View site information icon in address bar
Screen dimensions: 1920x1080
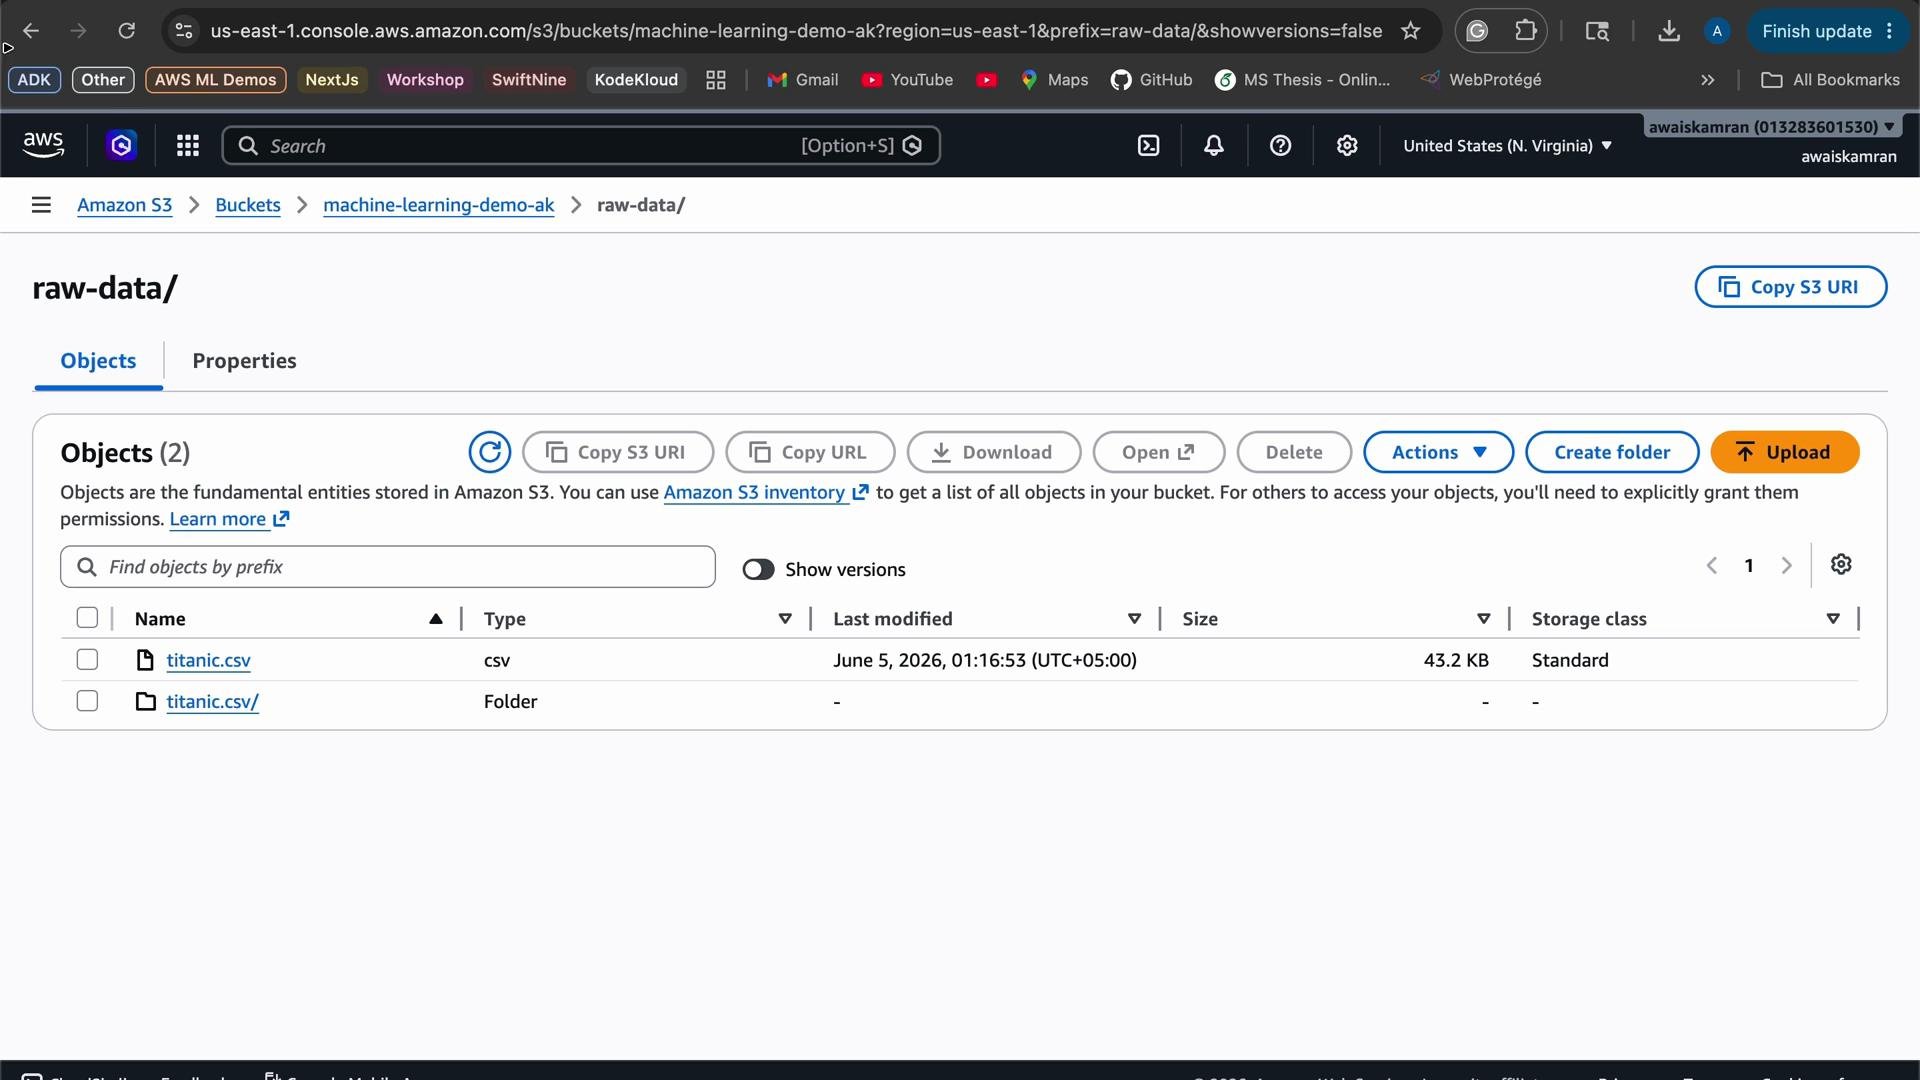tap(184, 31)
